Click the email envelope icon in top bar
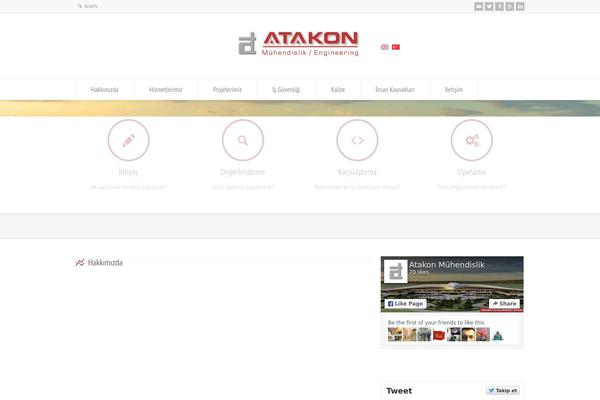Image resolution: width=600 pixels, height=400 pixels. click(x=478, y=6)
